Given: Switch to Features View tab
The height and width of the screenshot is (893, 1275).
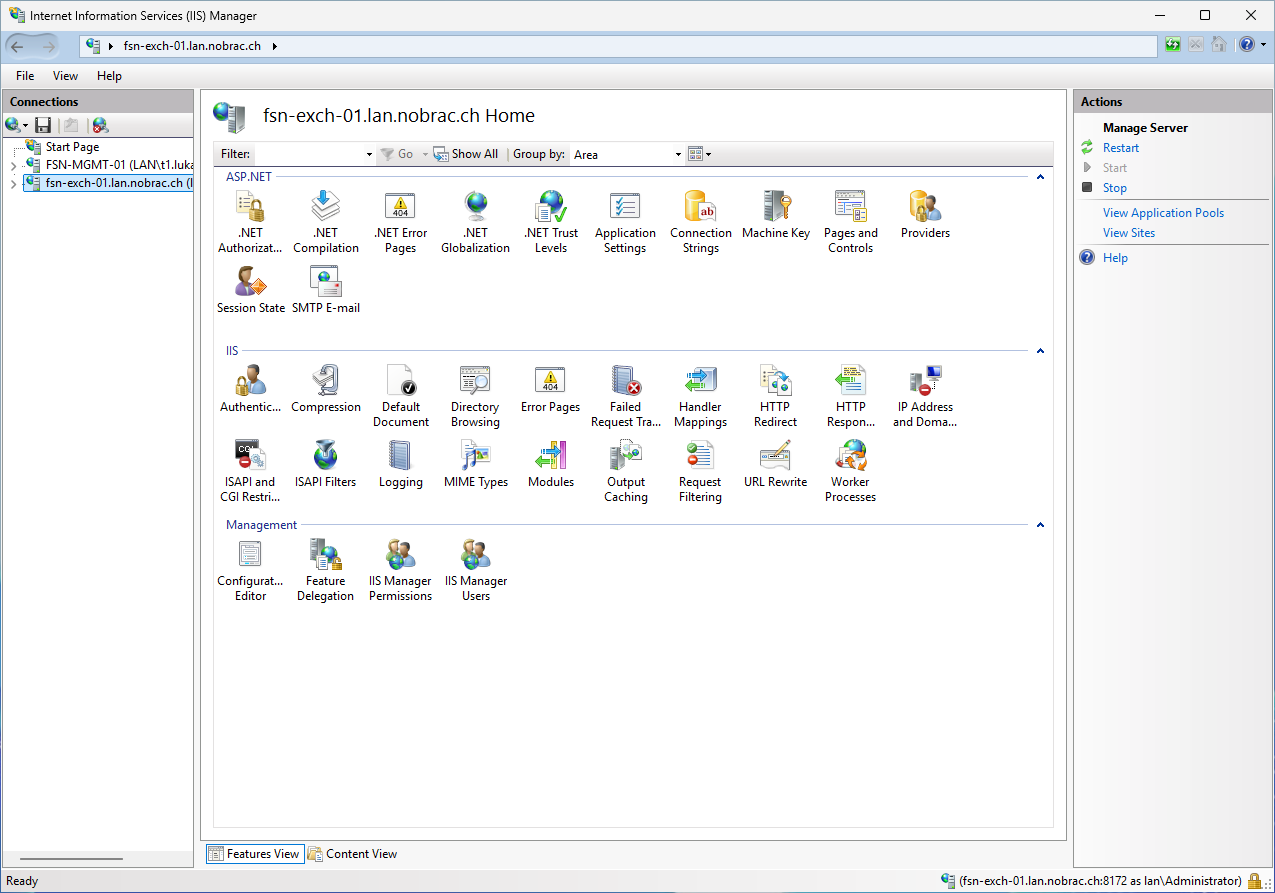Looking at the screenshot, I should (x=253, y=854).
